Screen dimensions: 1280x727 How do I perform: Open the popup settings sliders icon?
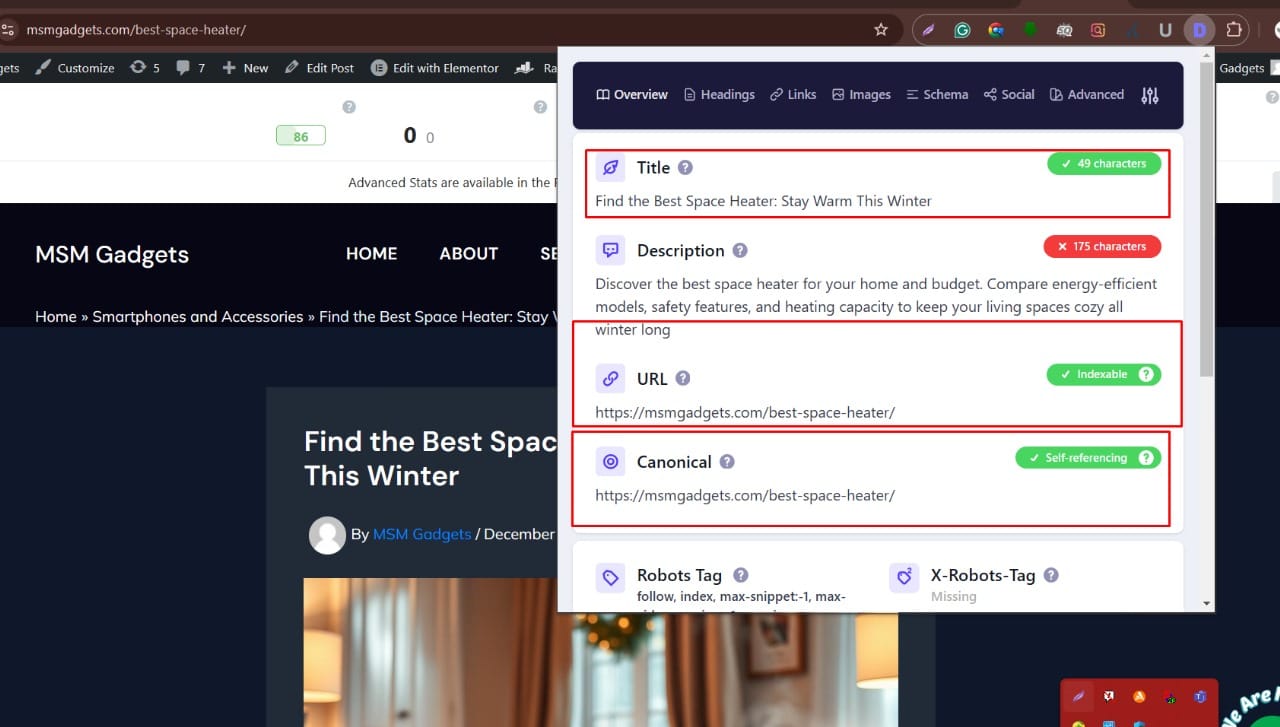[1150, 96]
